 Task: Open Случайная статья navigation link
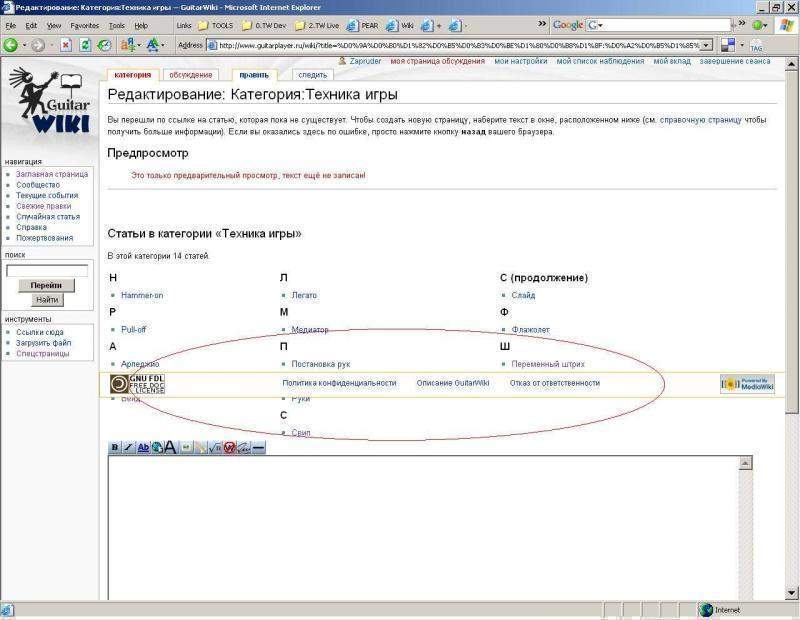point(48,217)
